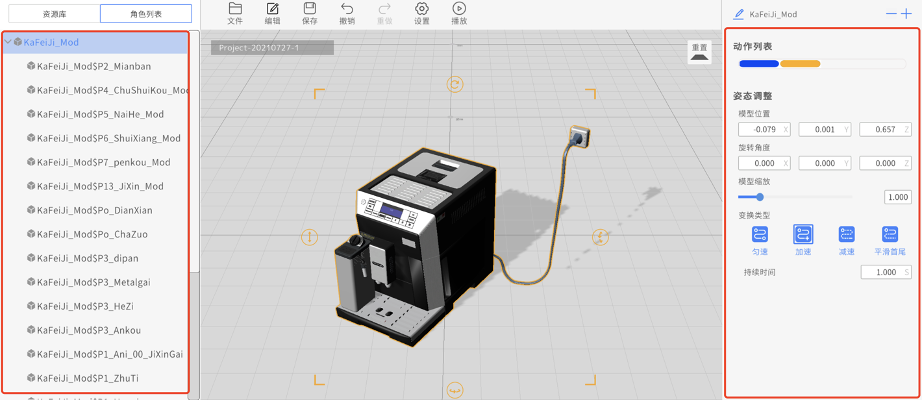The image size is (922, 400).
Task: Click the model scale value field 1.000
Action: pyautogui.click(x=898, y=197)
